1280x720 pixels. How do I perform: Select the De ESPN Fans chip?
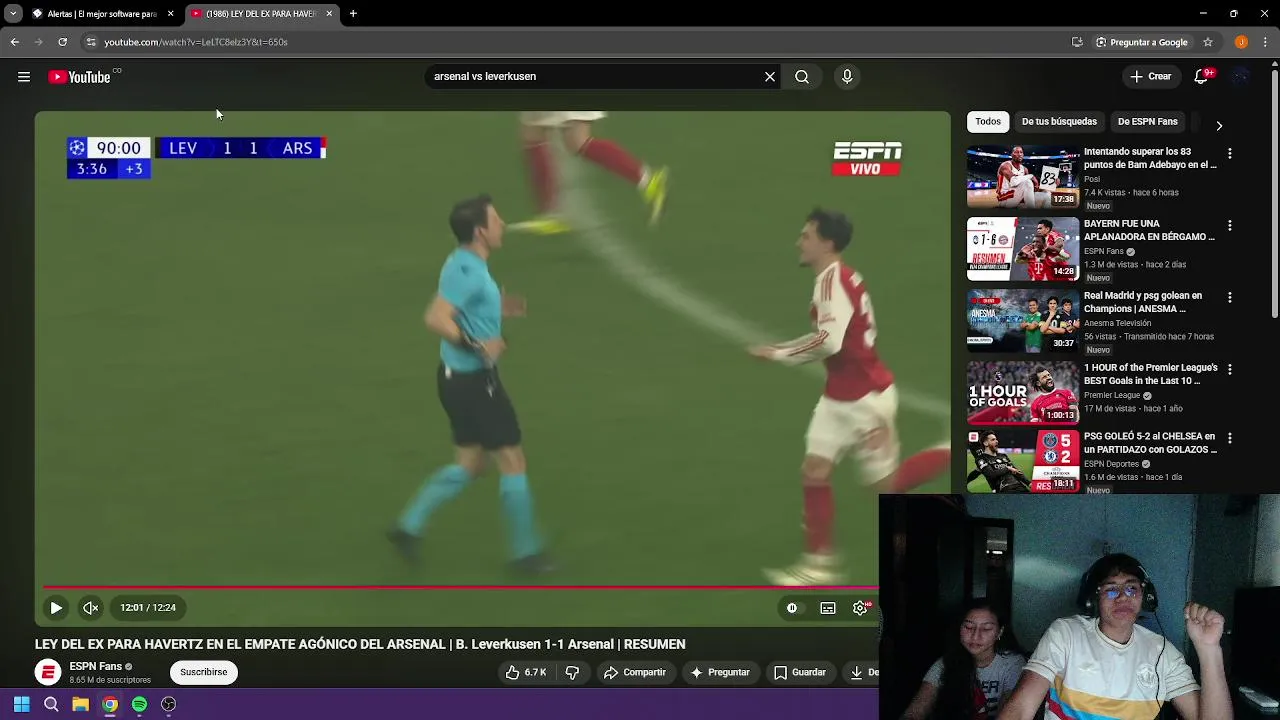click(1147, 121)
